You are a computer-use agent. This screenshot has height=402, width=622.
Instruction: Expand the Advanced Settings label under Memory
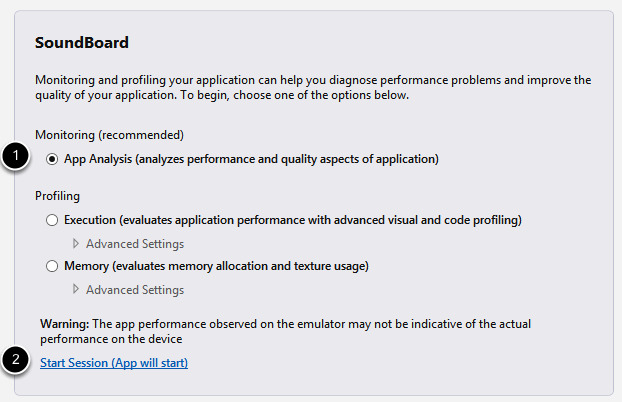click(x=135, y=290)
